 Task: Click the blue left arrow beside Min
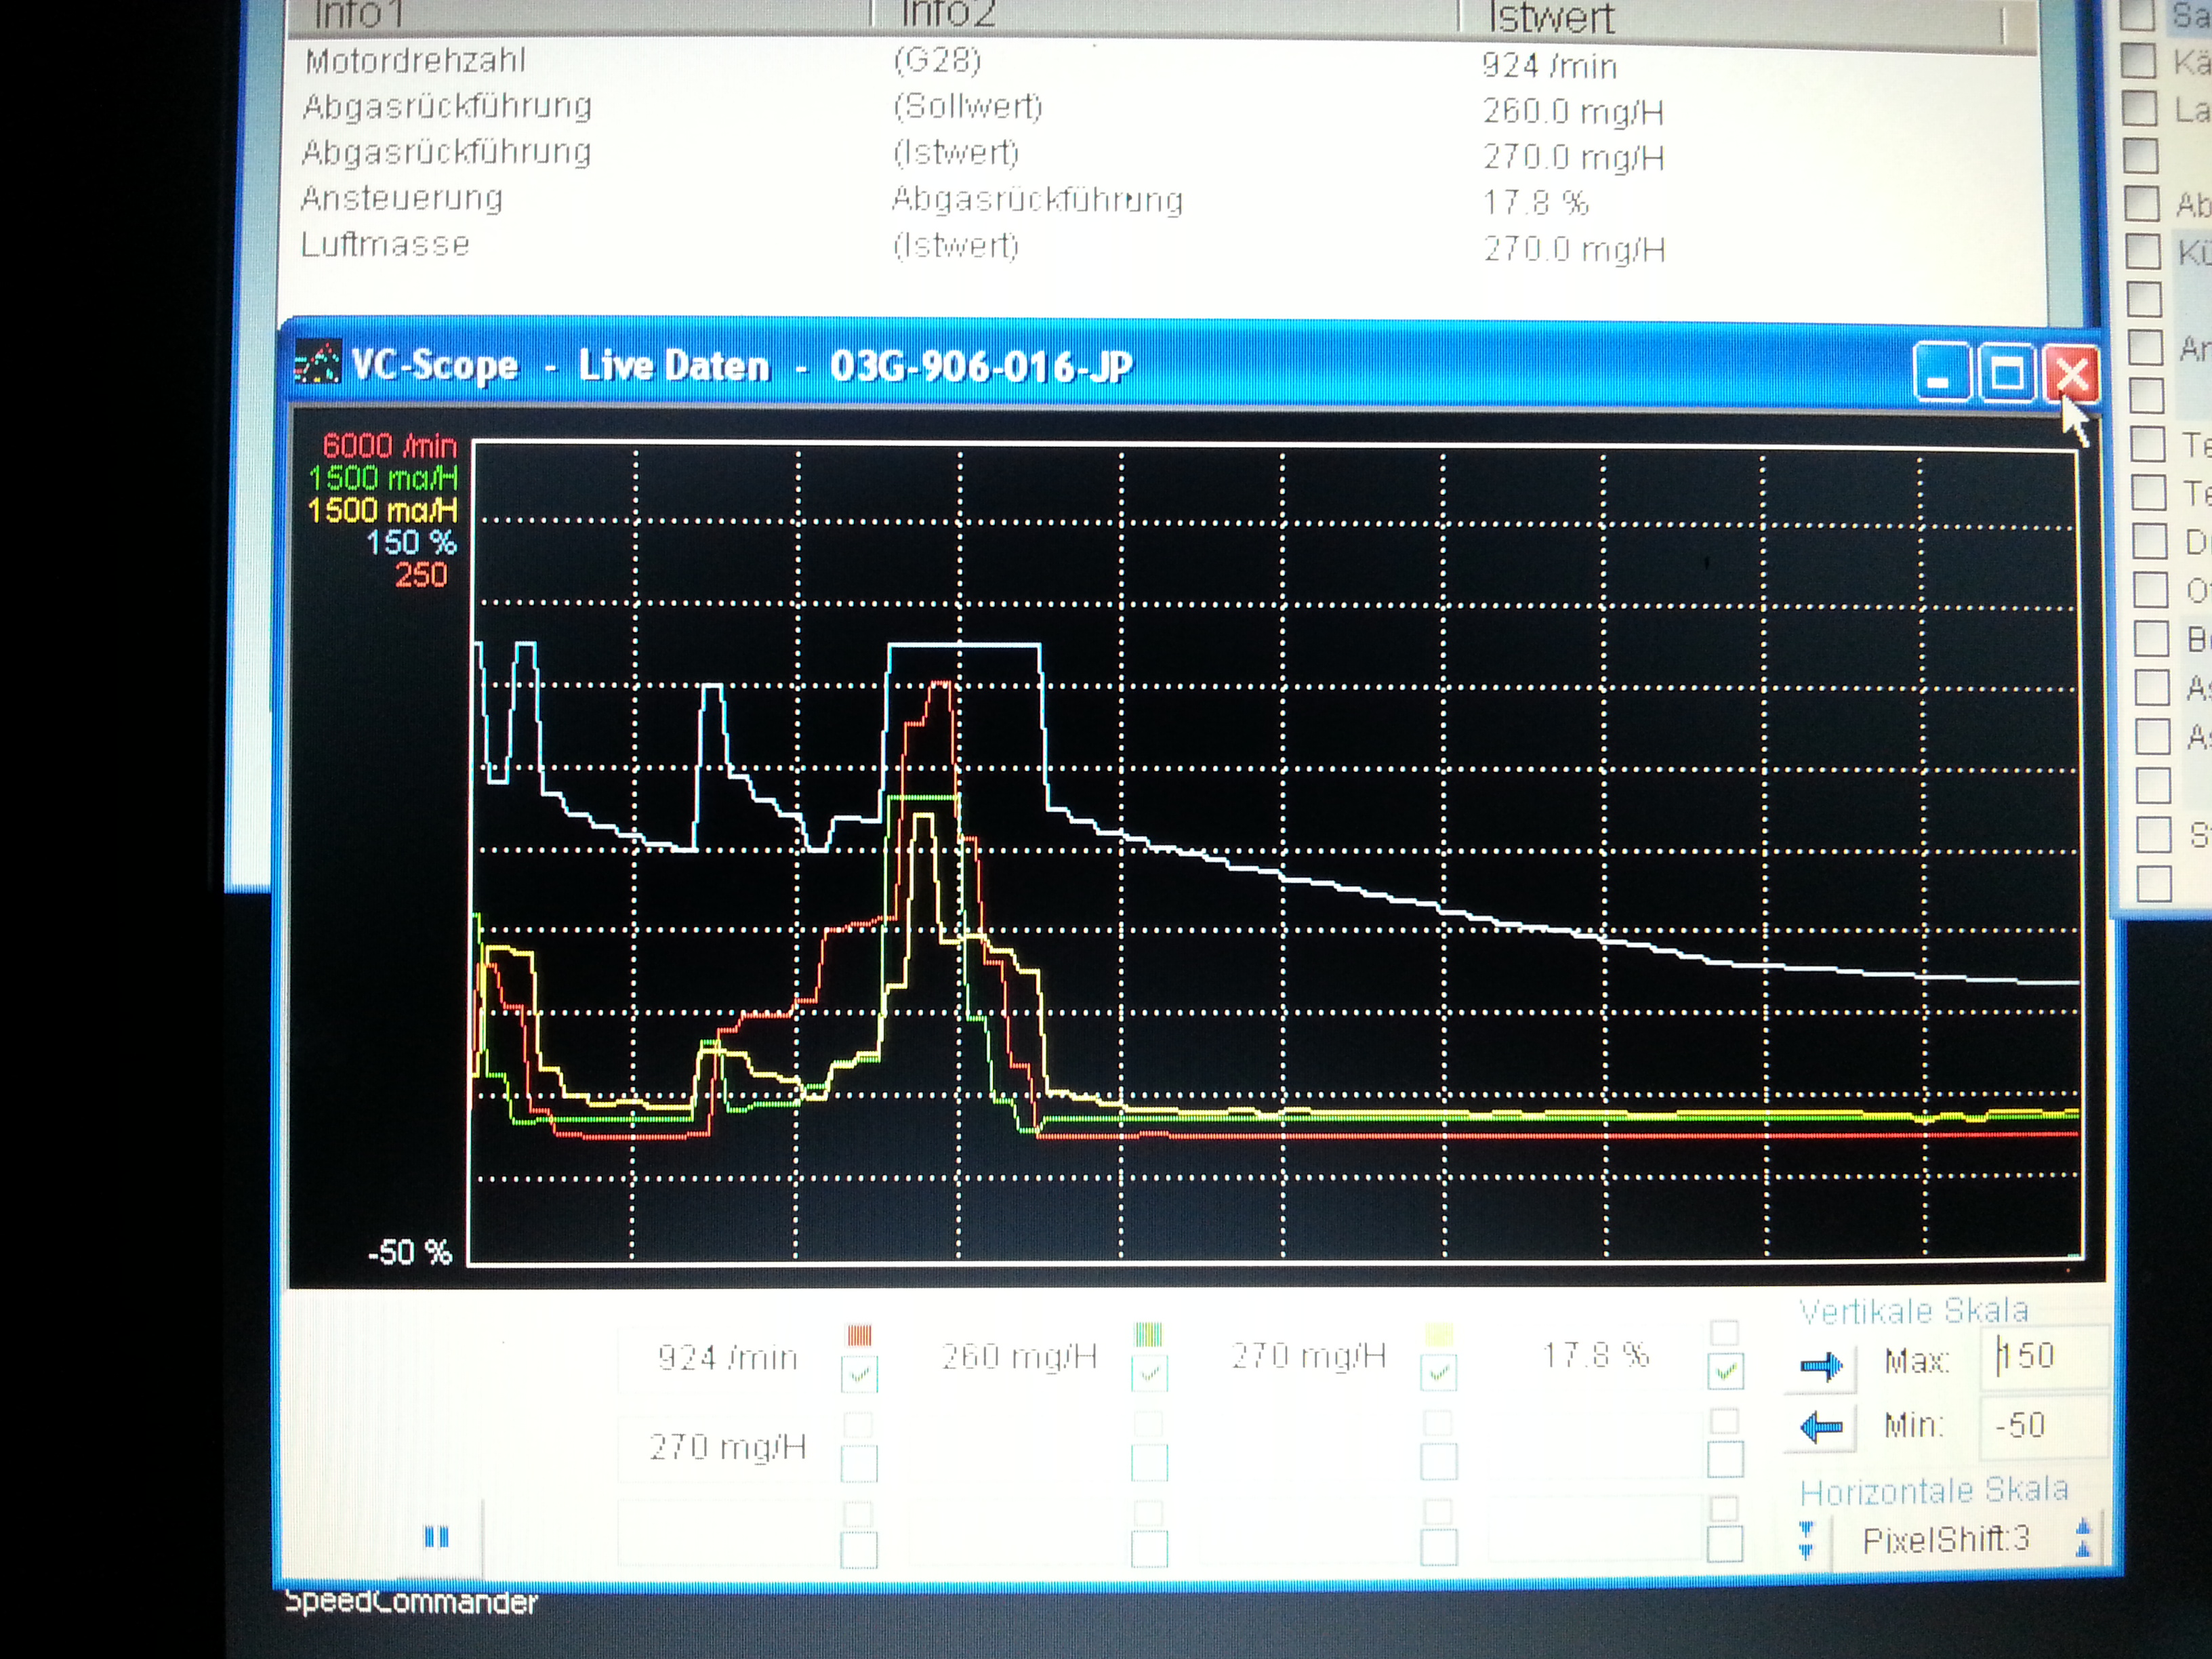tap(1820, 1426)
